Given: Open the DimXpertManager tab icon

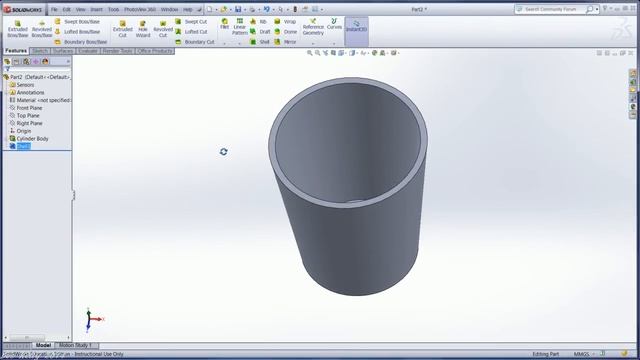Looking at the screenshot, I should tap(36, 61).
